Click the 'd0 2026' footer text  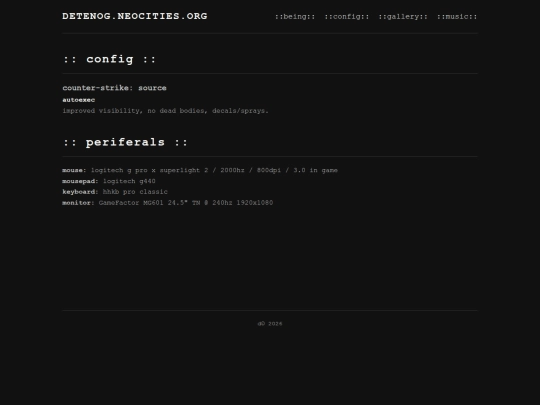pos(270,324)
